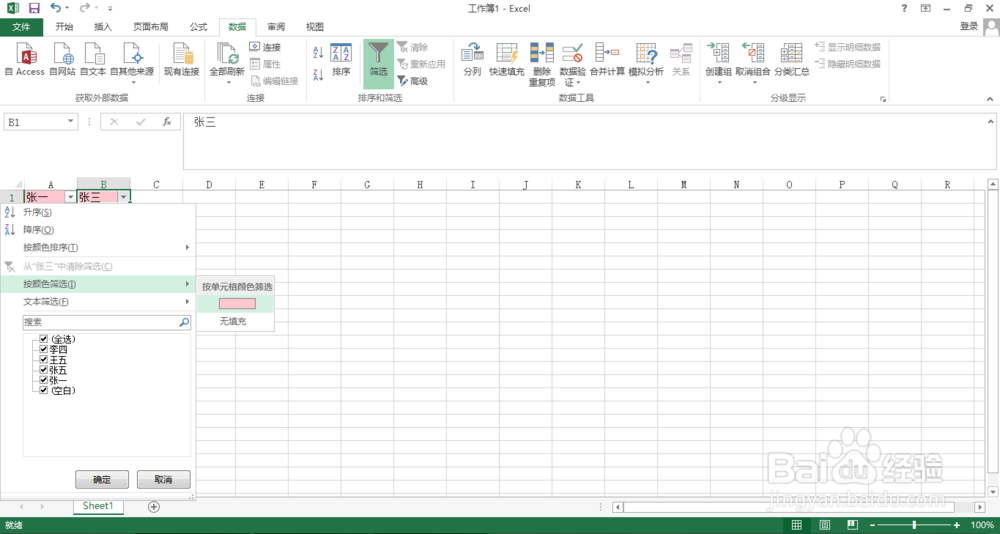The image size is (1000, 534).
Task: Open 数据验证 data validation
Action: click(x=572, y=64)
